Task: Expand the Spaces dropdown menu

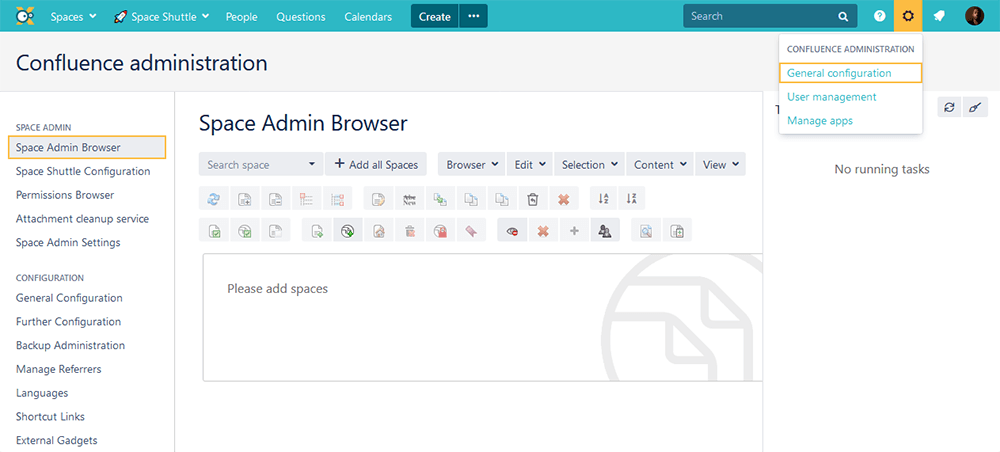Action: [x=73, y=17]
